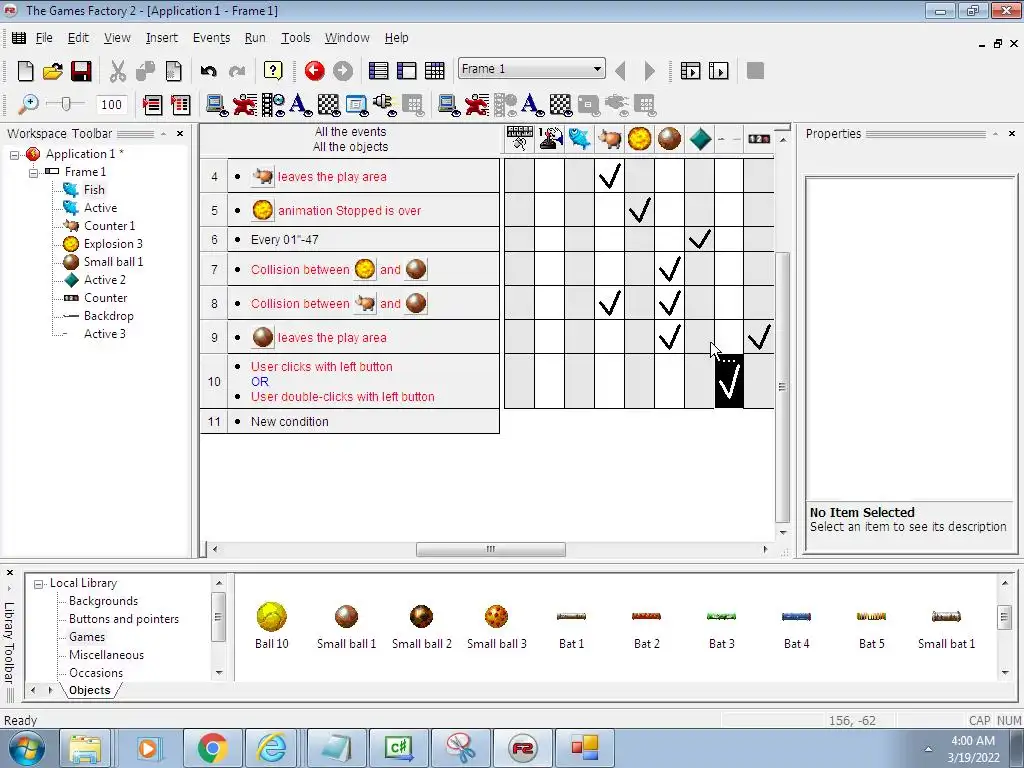Select Explosion 3 in workspace tree
Image resolution: width=1024 pixels, height=768 pixels.
coord(113,244)
